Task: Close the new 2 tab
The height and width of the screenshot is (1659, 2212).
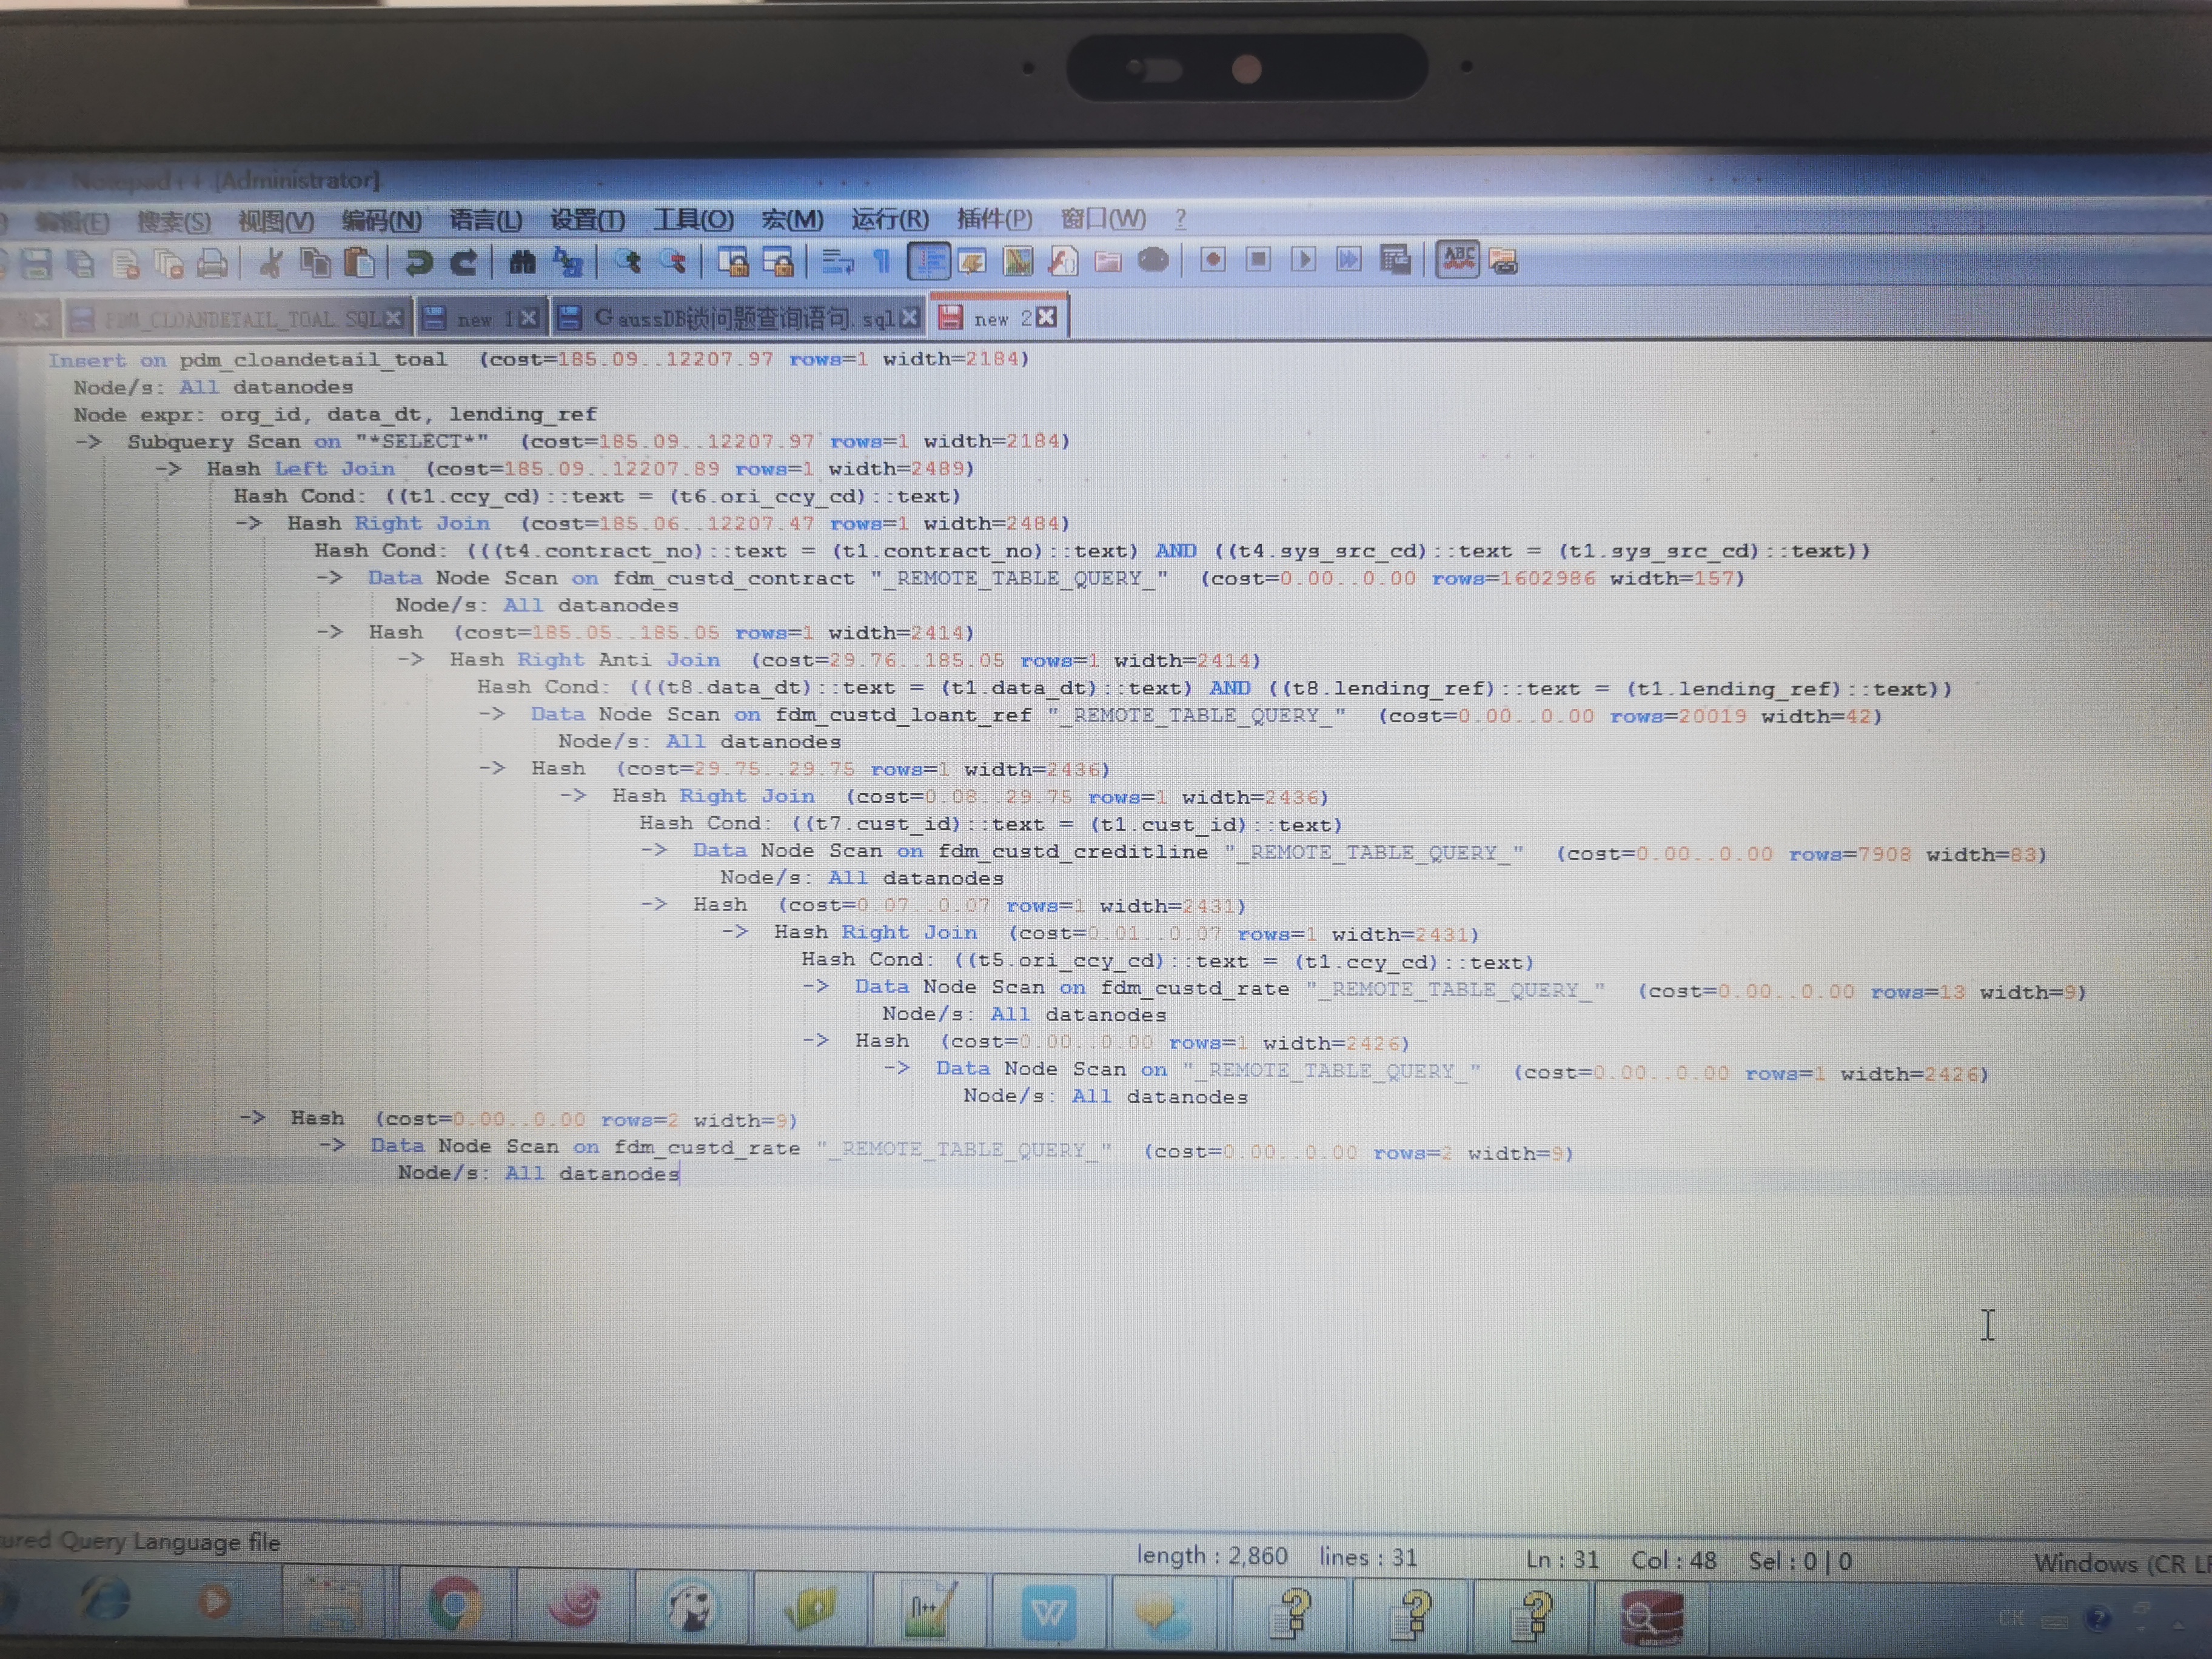Action: tap(1046, 317)
